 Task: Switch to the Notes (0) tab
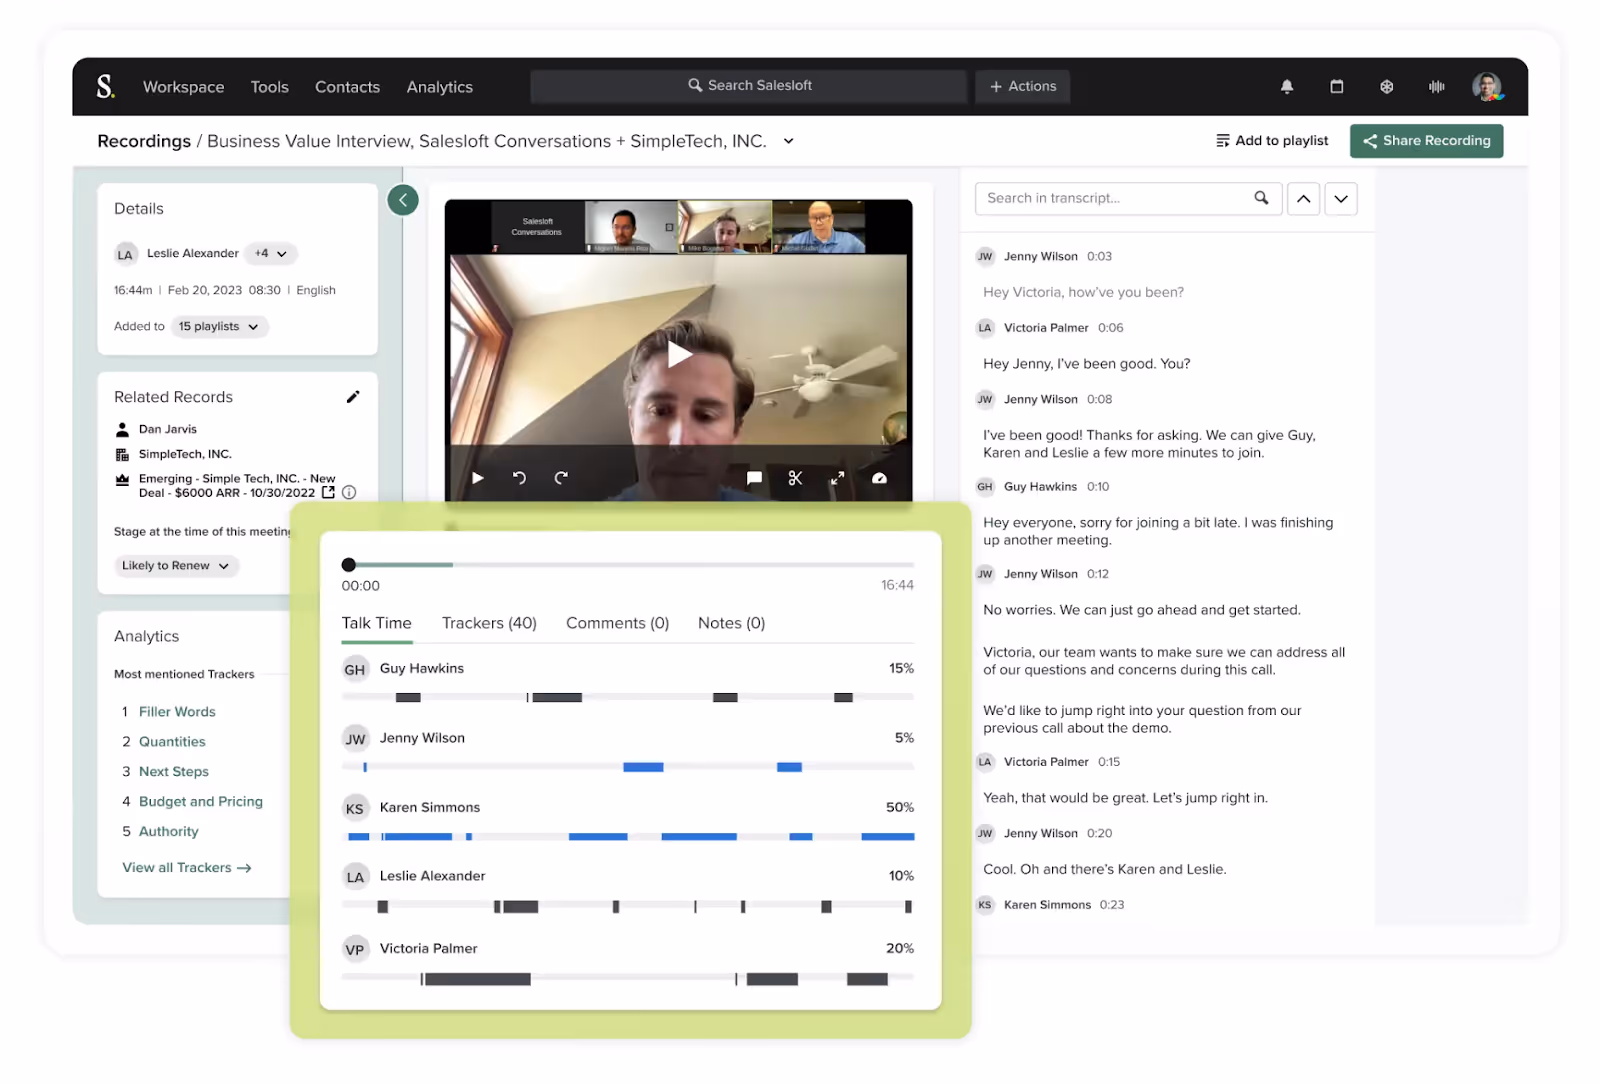point(731,623)
